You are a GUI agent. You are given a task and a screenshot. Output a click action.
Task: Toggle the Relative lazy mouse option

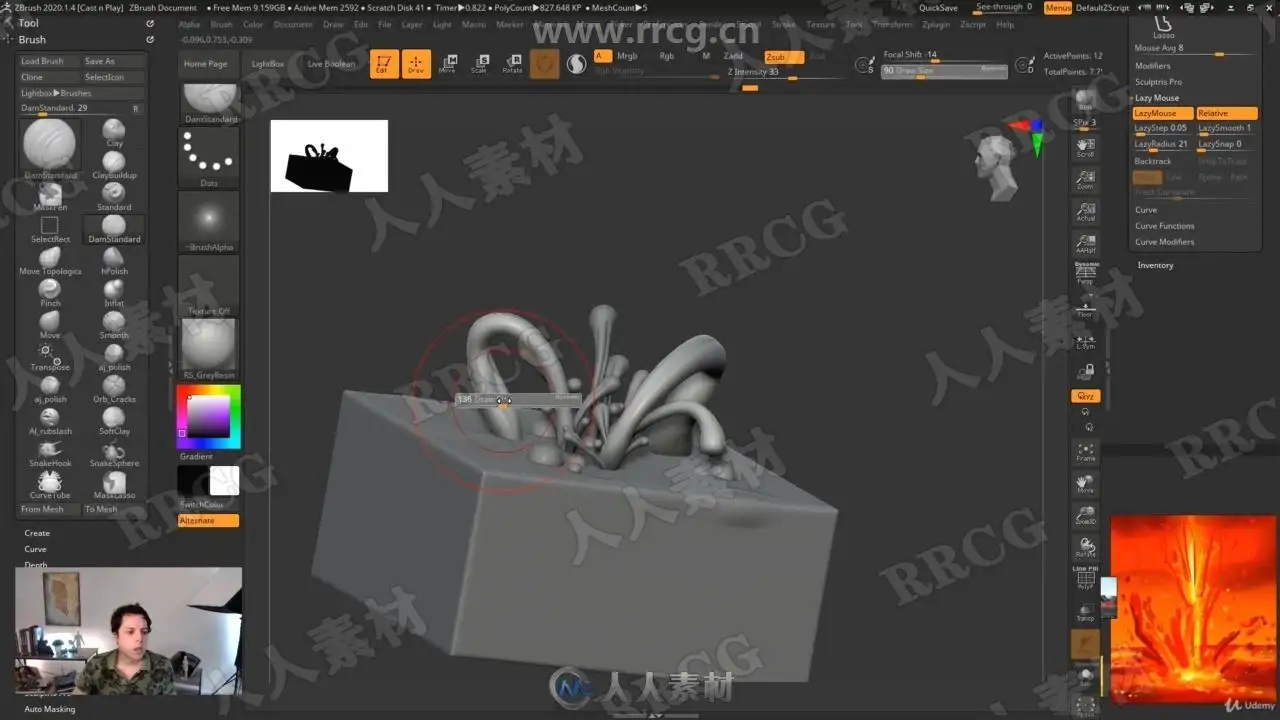(x=1227, y=113)
